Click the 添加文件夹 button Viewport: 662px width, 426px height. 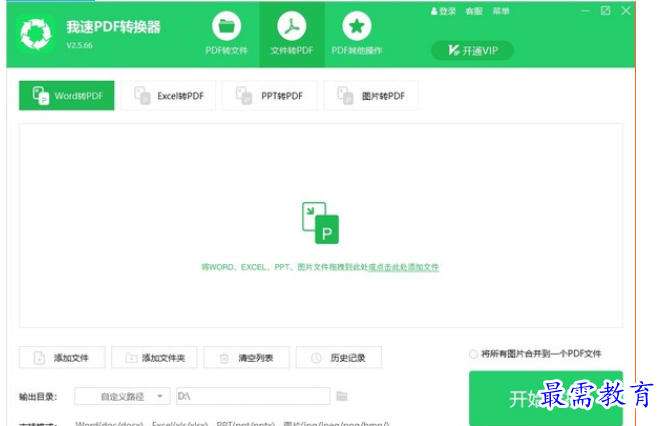click(x=155, y=358)
